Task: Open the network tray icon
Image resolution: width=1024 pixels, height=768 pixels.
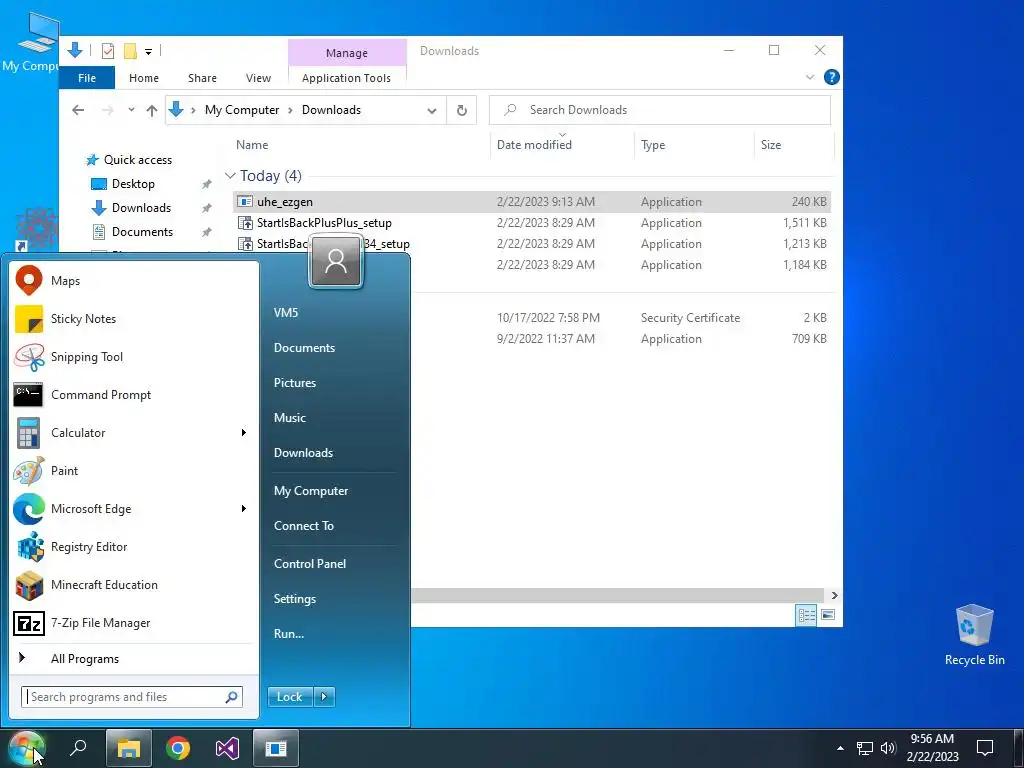Action: [x=865, y=748]
